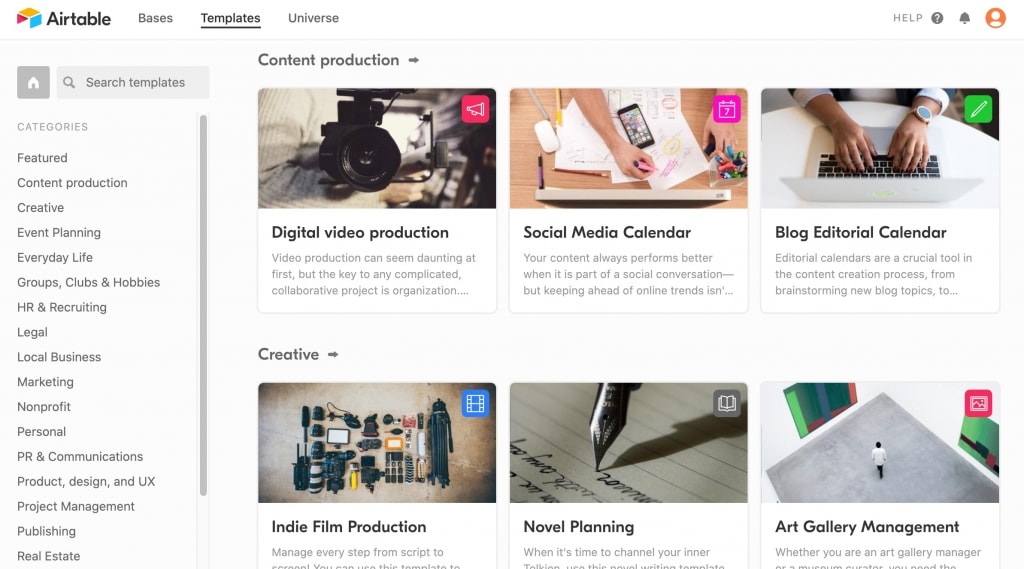The width and height of the screenshot is (1024, 569).
Task: Click the book icon on Novel Planning
Action: [727, 403]
